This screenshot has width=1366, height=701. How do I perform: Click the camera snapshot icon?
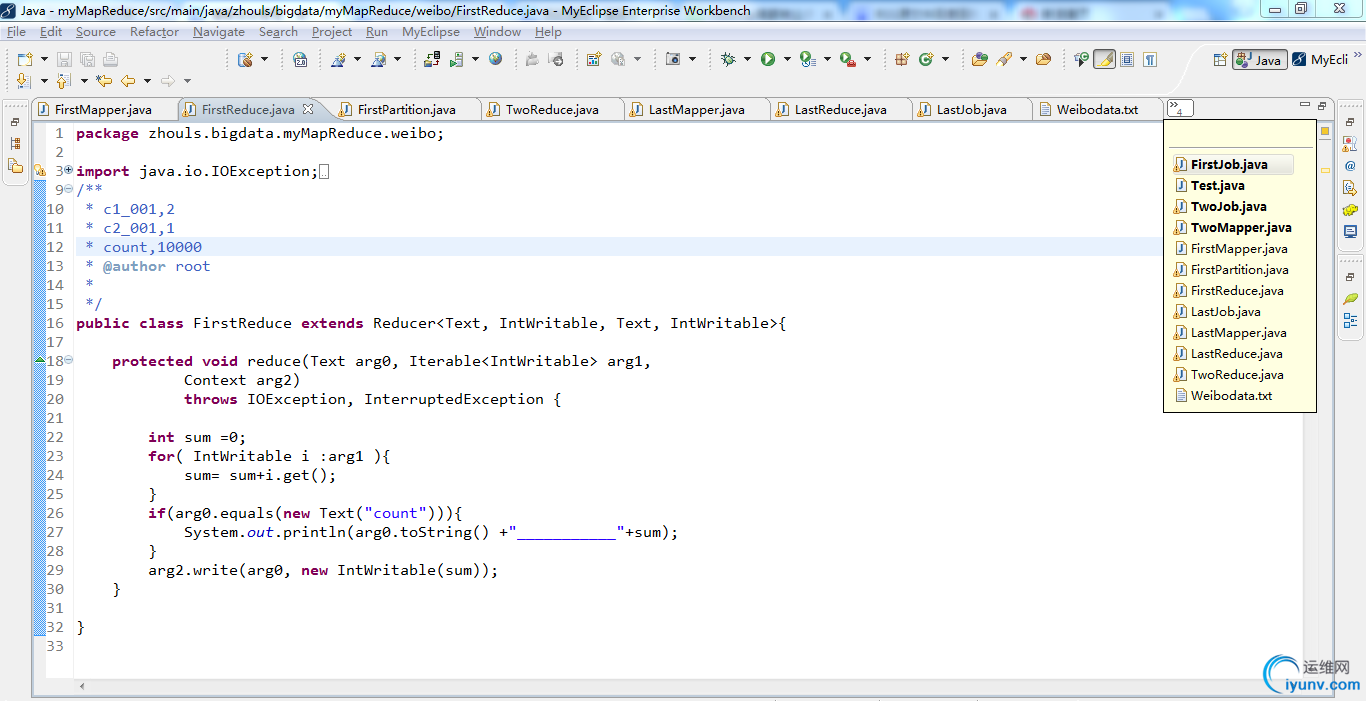673,59
